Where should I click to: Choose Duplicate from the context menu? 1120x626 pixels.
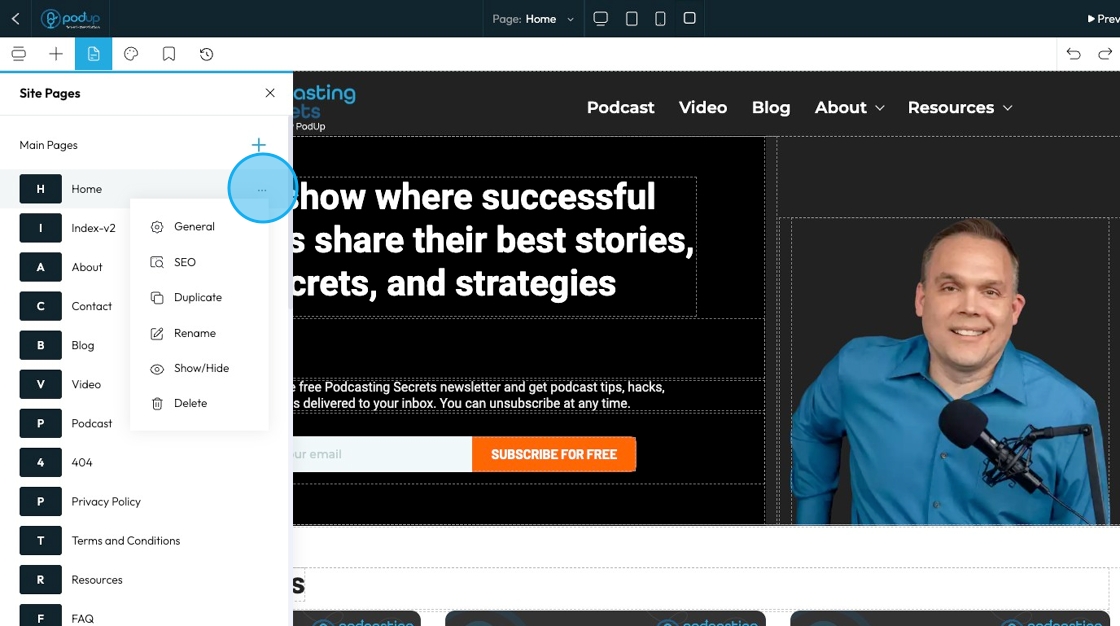[199, 297]
